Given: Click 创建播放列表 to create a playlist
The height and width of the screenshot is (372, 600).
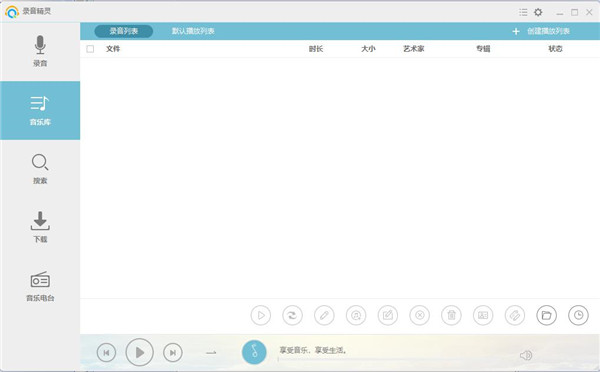Looking at the screenshot, I should click(548, 31).
